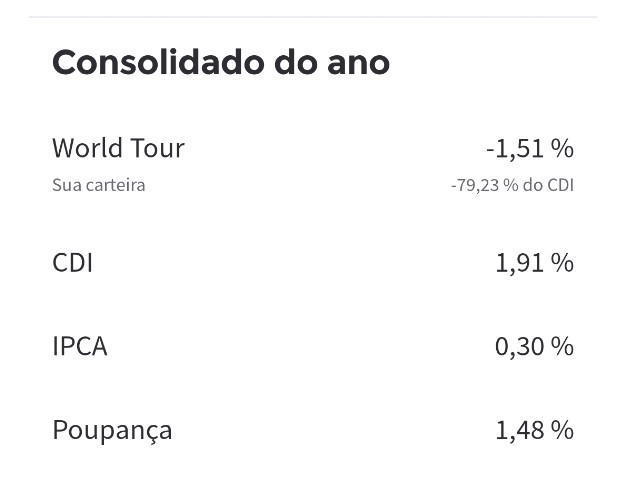Click the 1,48 % Poupança value

click(x=535, y=430)
